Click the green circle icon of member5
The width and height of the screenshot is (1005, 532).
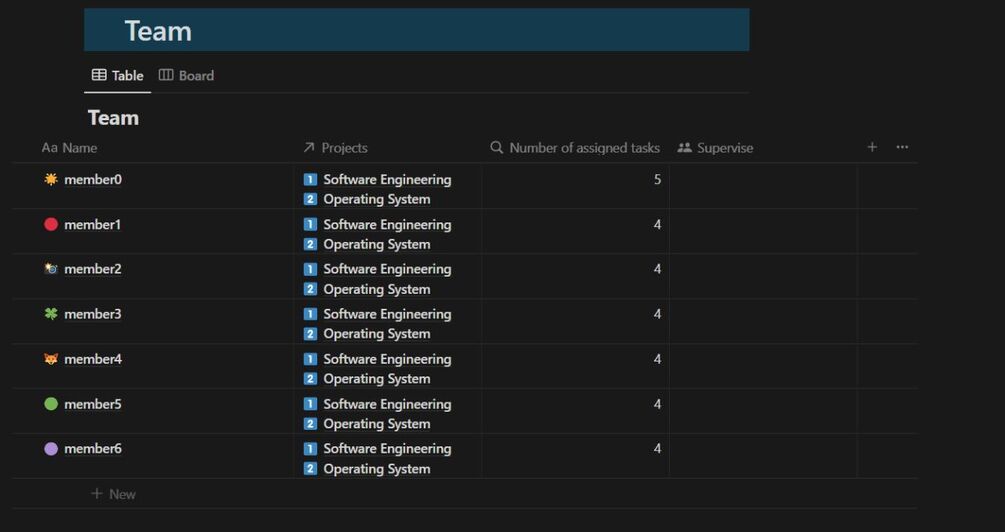[51, 404]
